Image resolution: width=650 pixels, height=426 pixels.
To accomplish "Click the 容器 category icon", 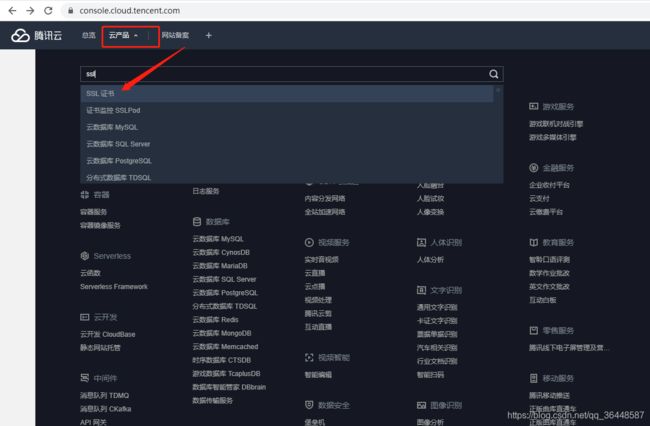I will click(x=85, y=195).
